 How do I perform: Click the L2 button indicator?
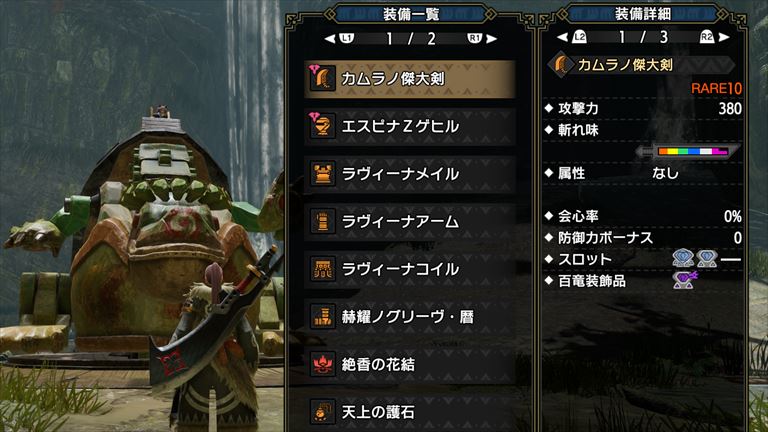[x=579, y=37]
